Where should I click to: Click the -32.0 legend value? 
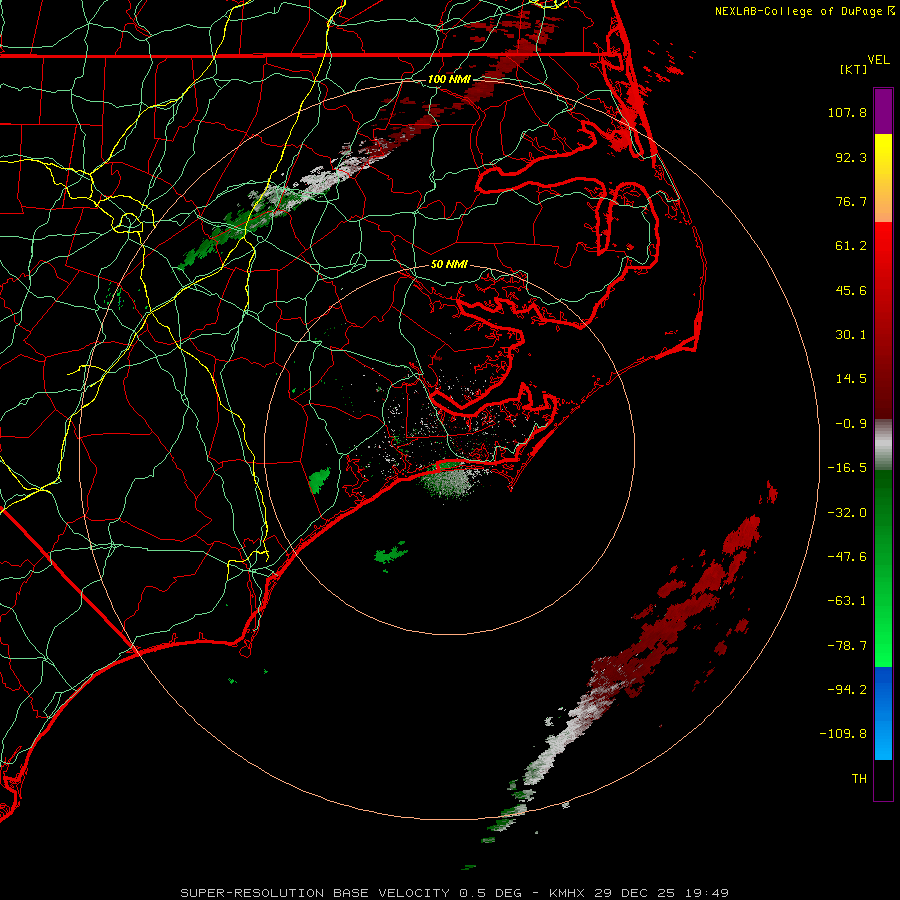847,513
